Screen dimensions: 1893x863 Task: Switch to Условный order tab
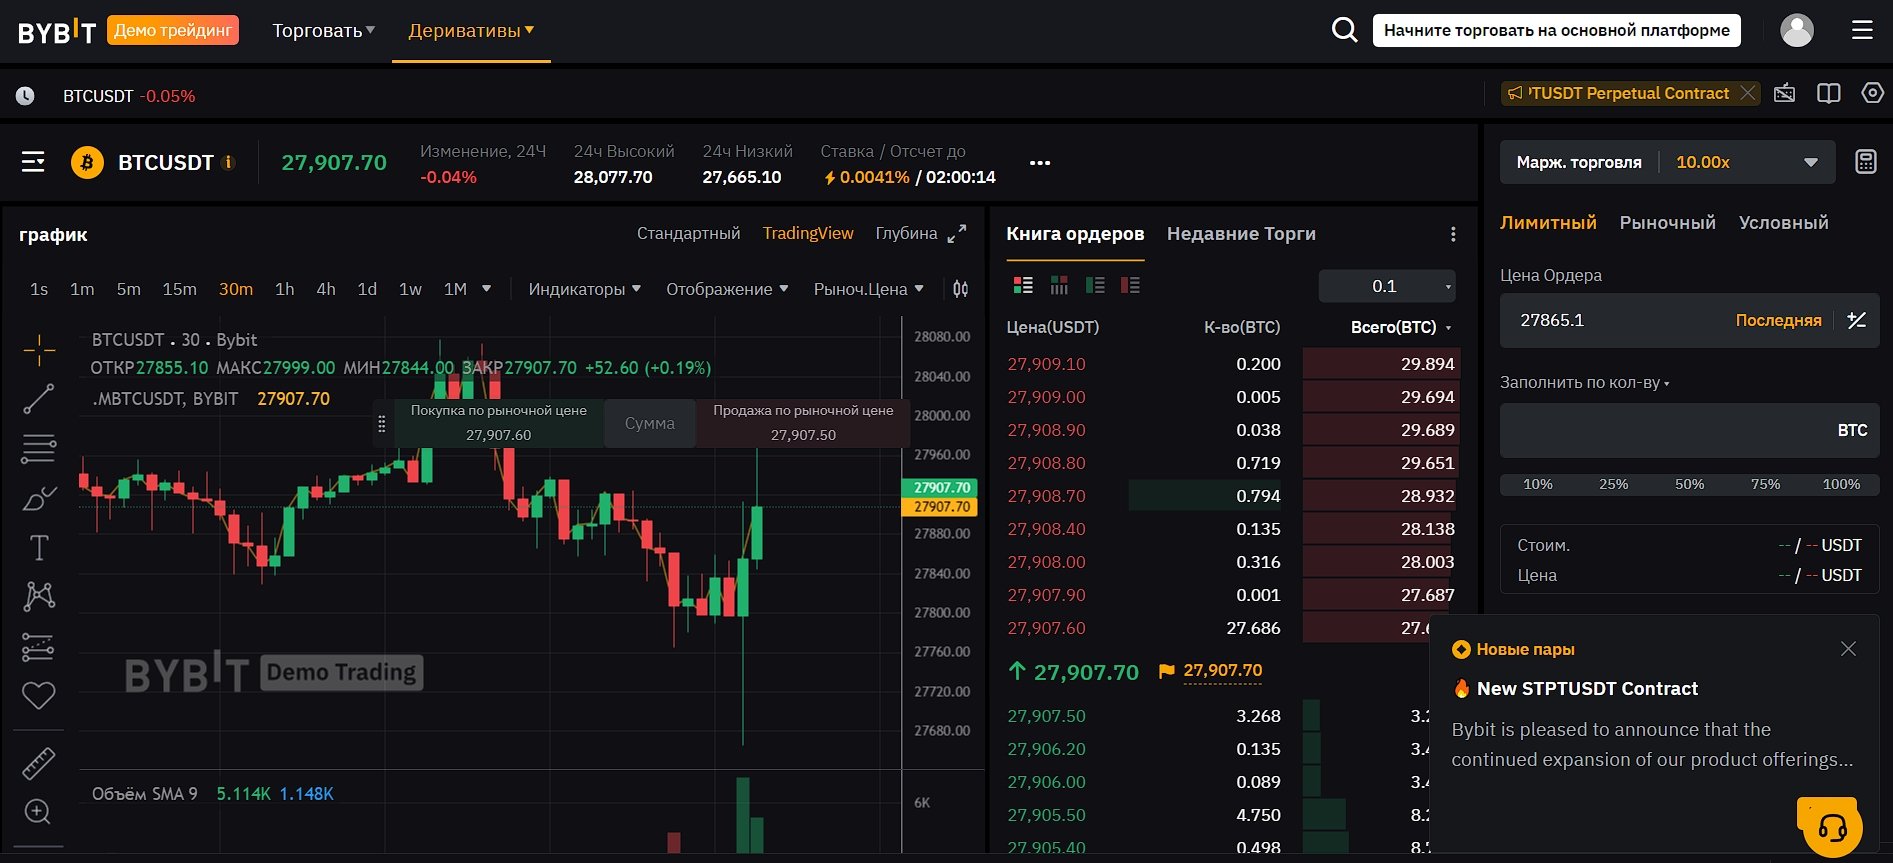[1783, 223]
